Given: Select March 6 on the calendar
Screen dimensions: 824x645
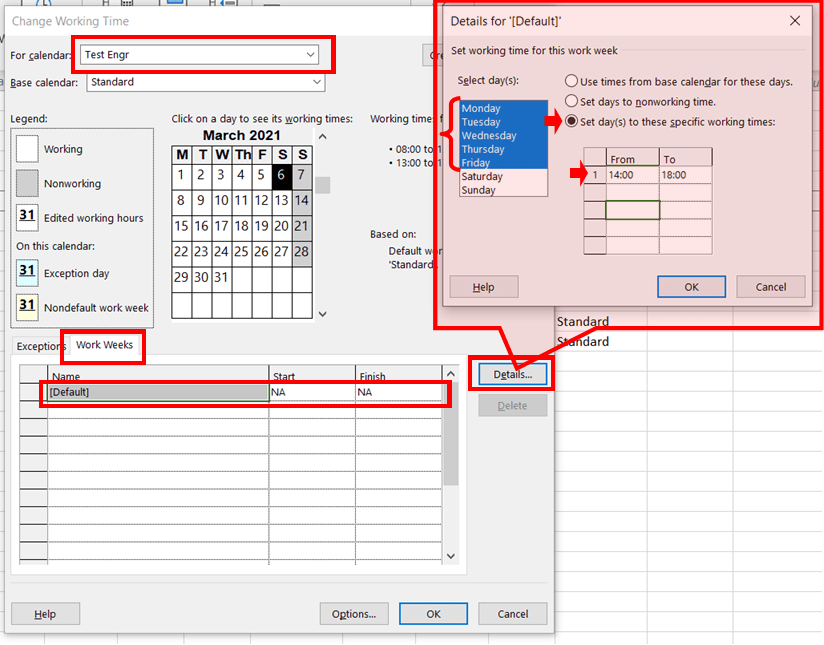Looking at the screenshot, I should (x=280, y=176).
